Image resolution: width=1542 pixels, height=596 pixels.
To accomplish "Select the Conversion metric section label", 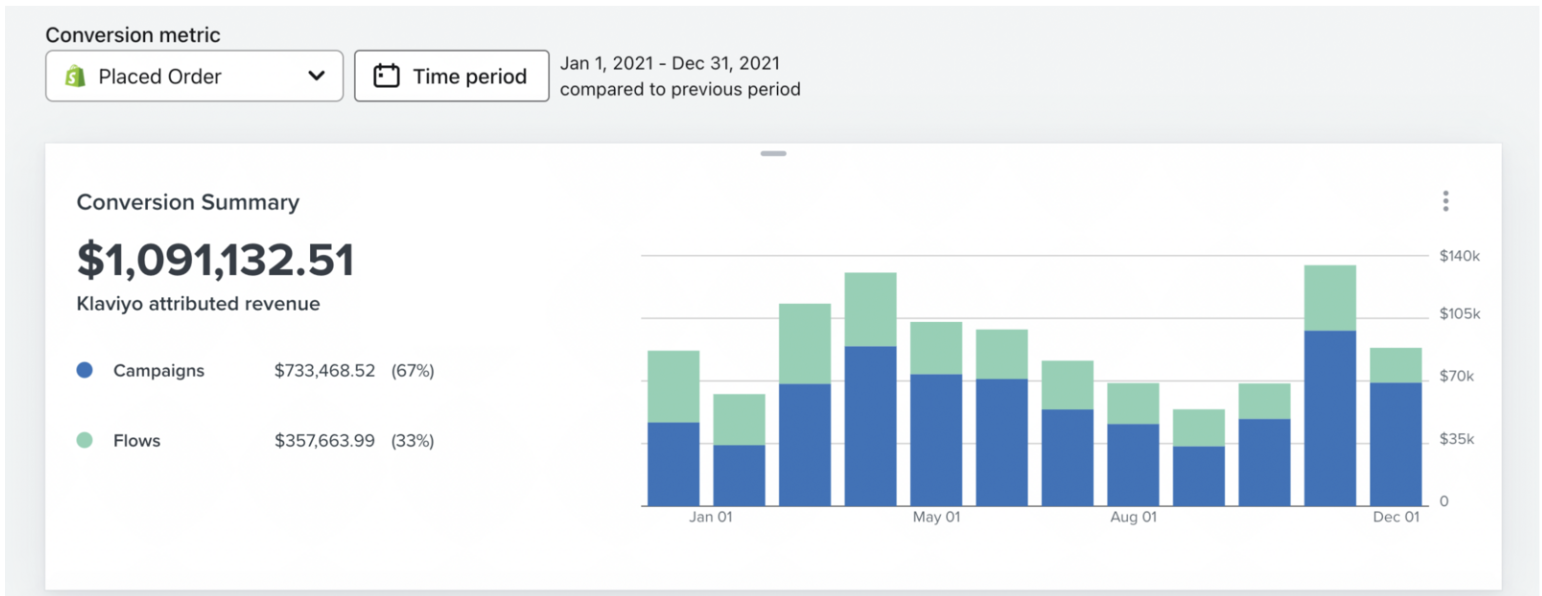I will pos(132,34).
